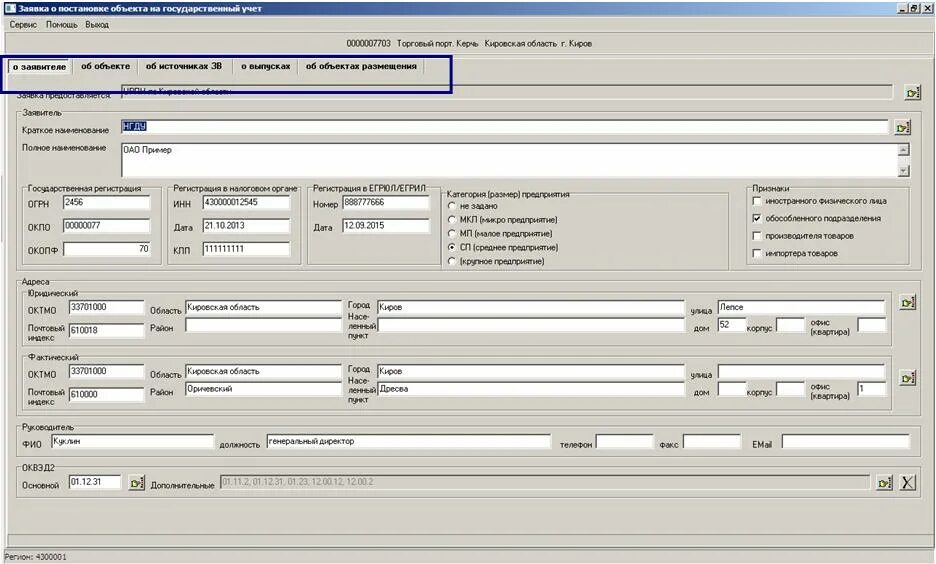Click the Выход menu item
936x564 pixels.
pyautogui.click(x=97, y=25)
